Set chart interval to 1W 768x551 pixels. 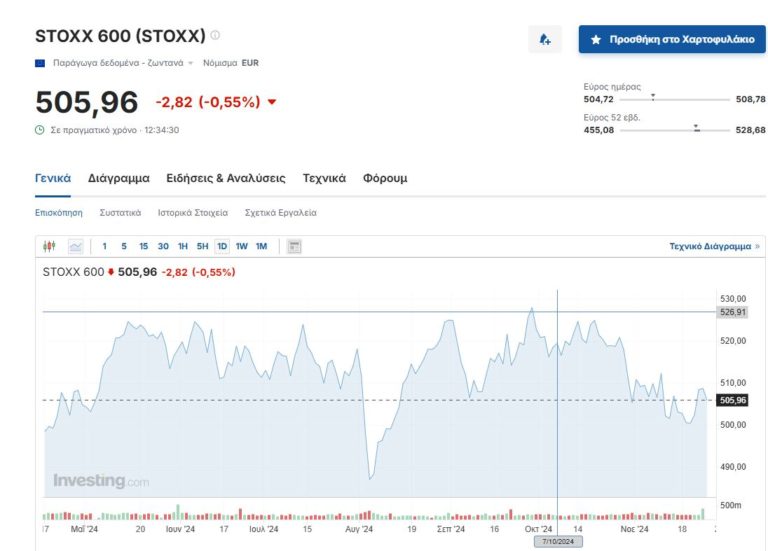(242, 246)
